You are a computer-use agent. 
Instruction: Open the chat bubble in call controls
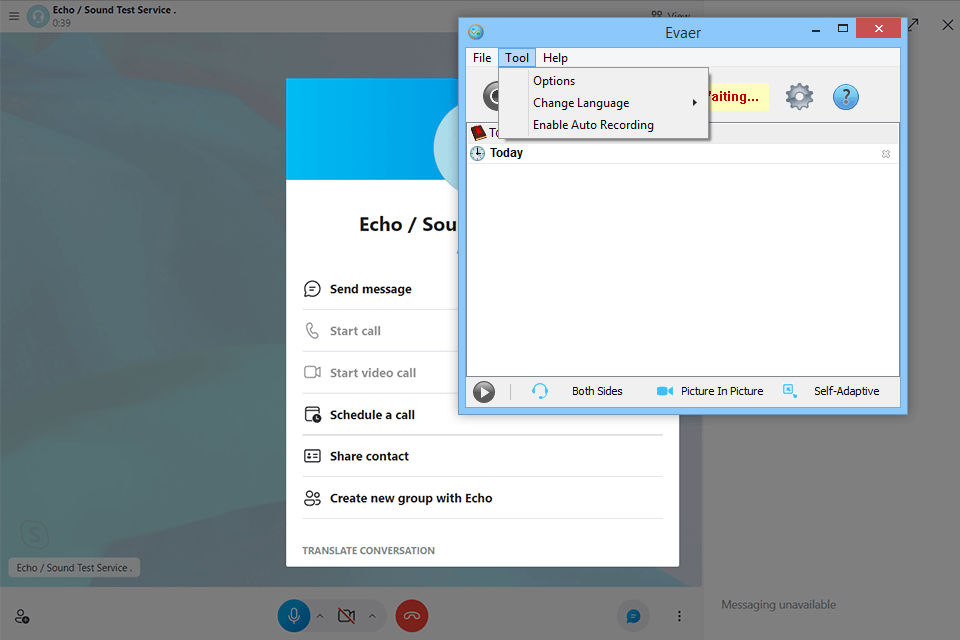(x=633, y=616)
